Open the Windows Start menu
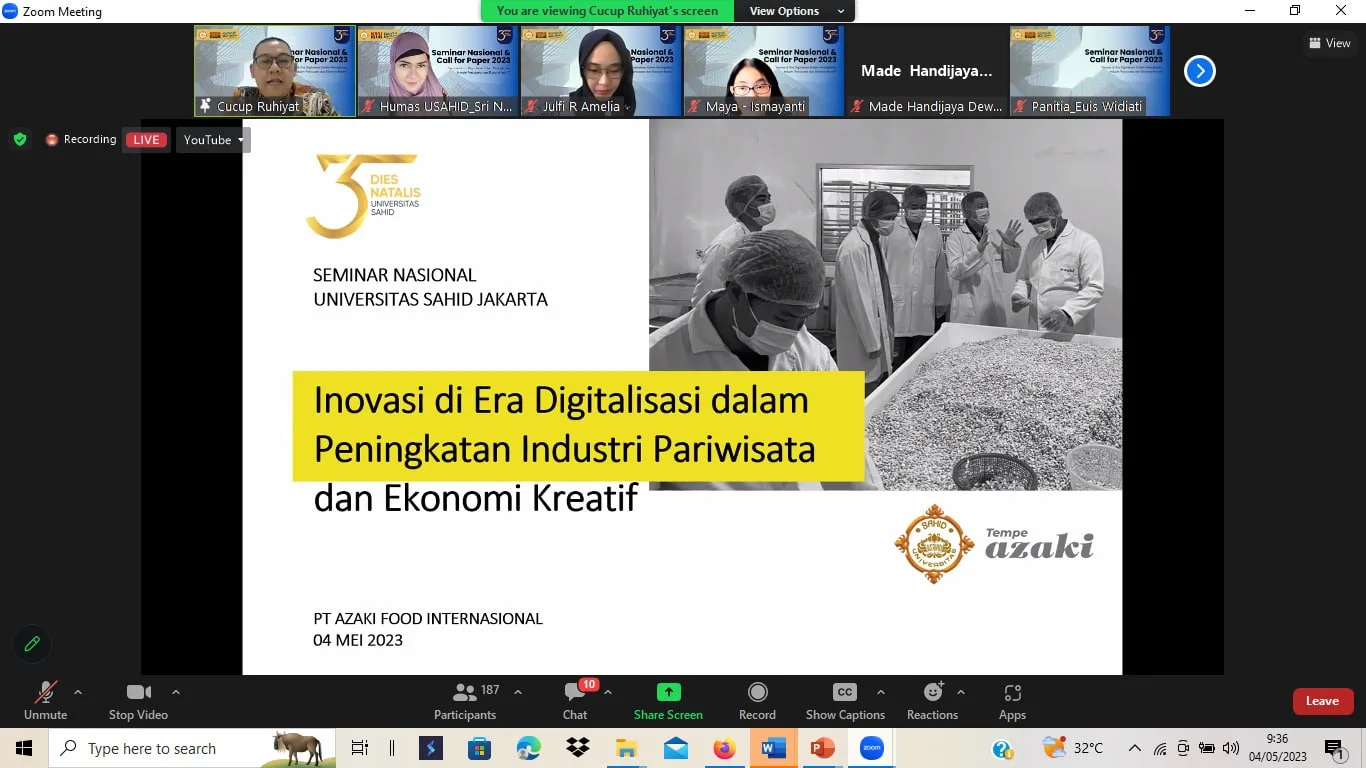Image resolution: width=1366 pixels, height=768 pixels. tap(24, 748)
